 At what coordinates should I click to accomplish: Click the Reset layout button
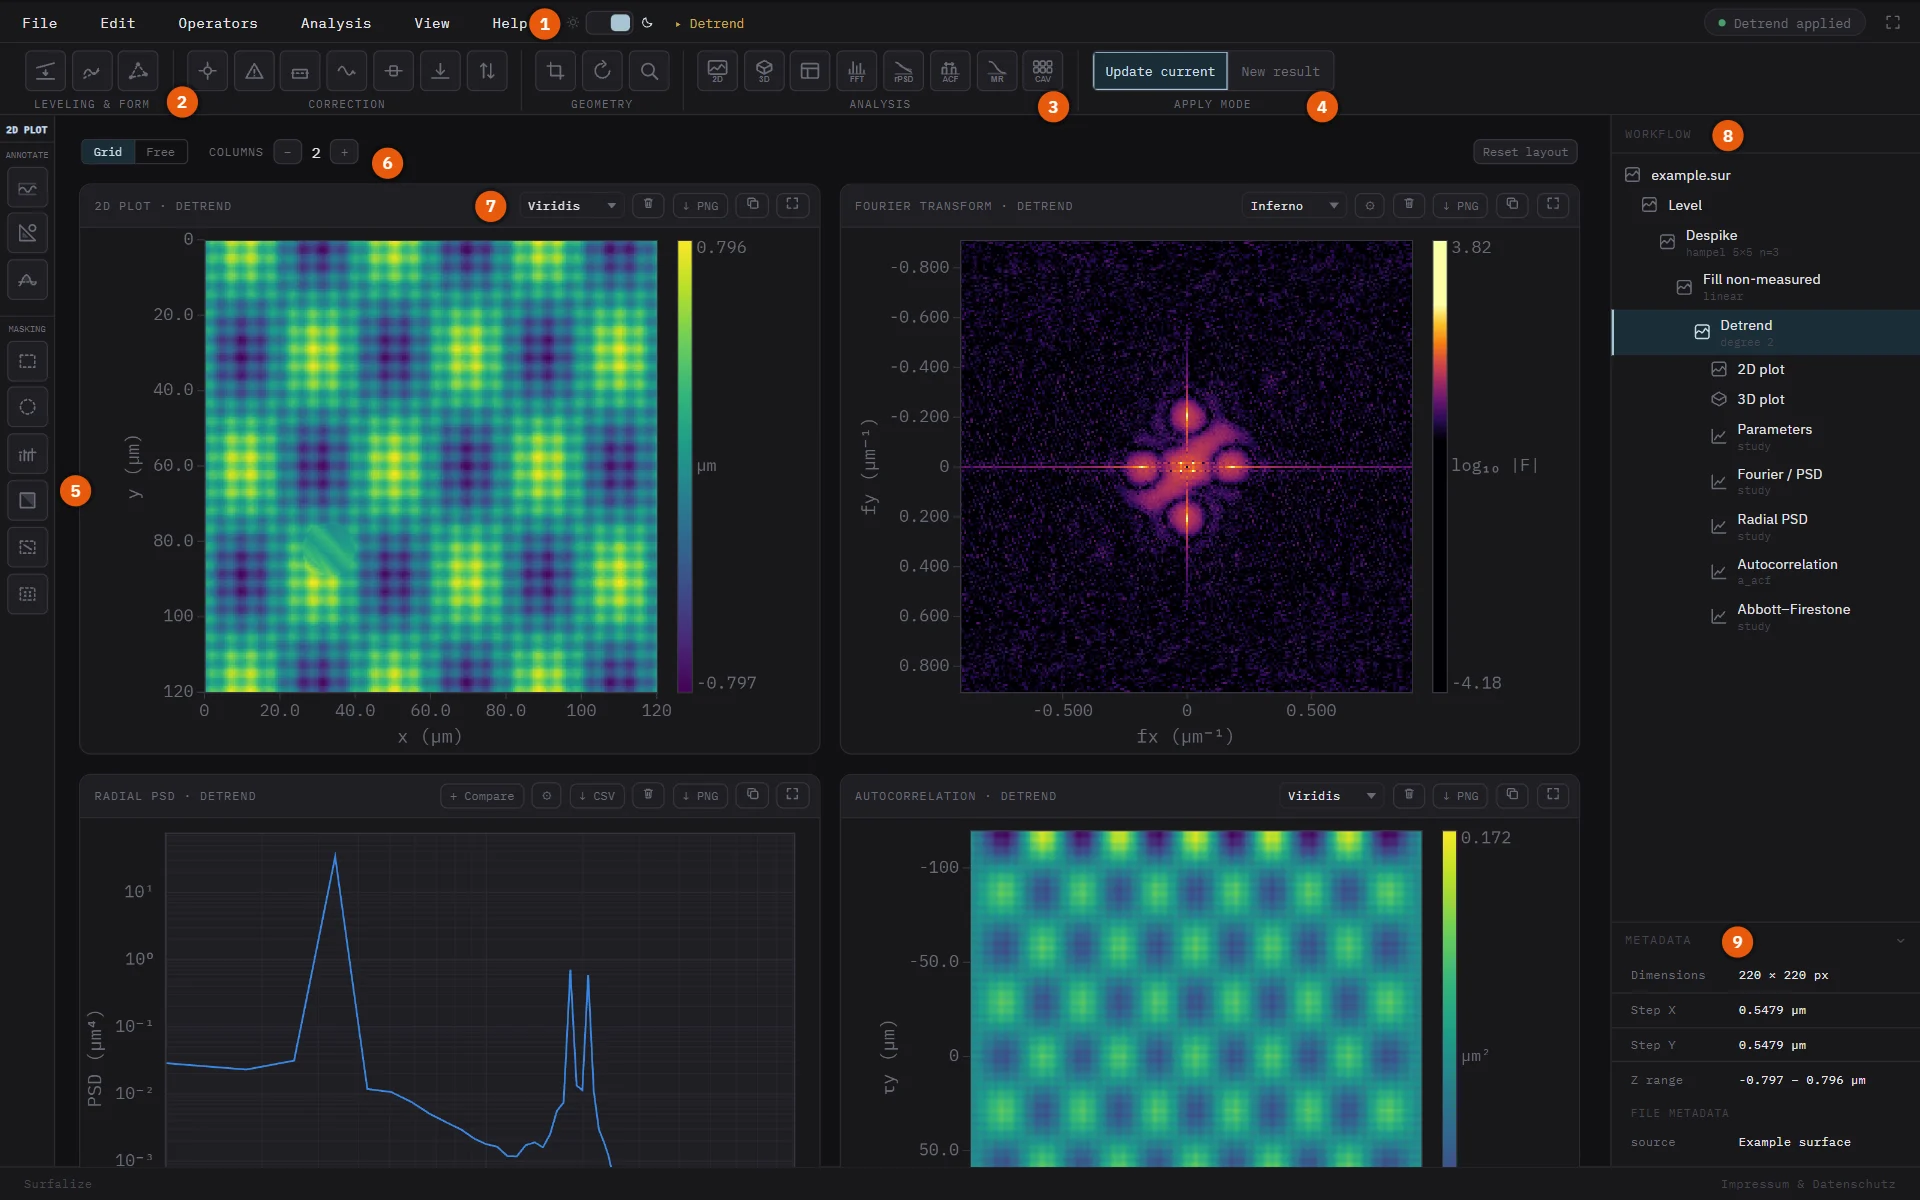(1525, 152)
